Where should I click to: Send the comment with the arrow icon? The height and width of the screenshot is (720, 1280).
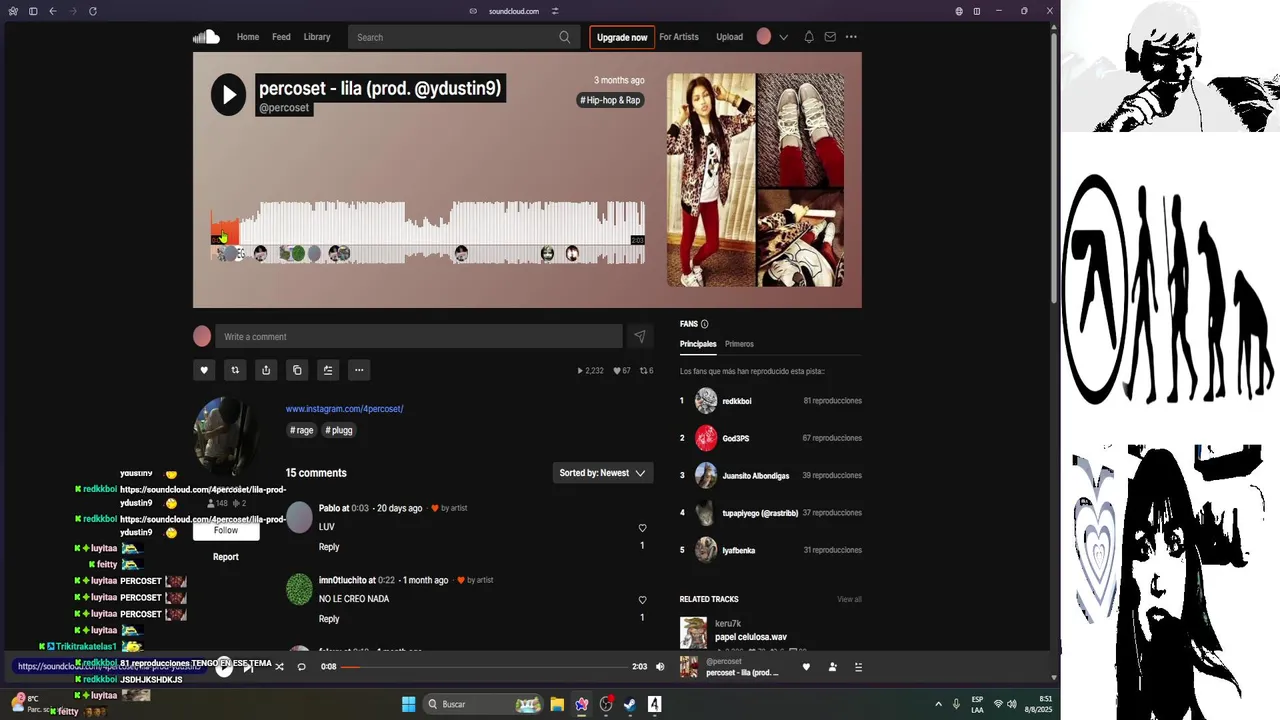tap(639, 337)
